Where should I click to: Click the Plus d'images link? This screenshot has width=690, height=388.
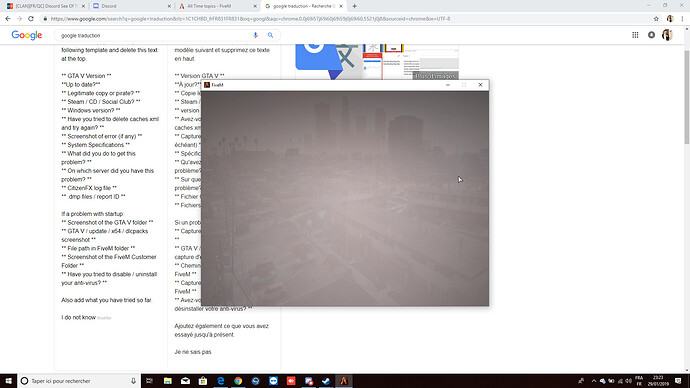pos(436,76)
